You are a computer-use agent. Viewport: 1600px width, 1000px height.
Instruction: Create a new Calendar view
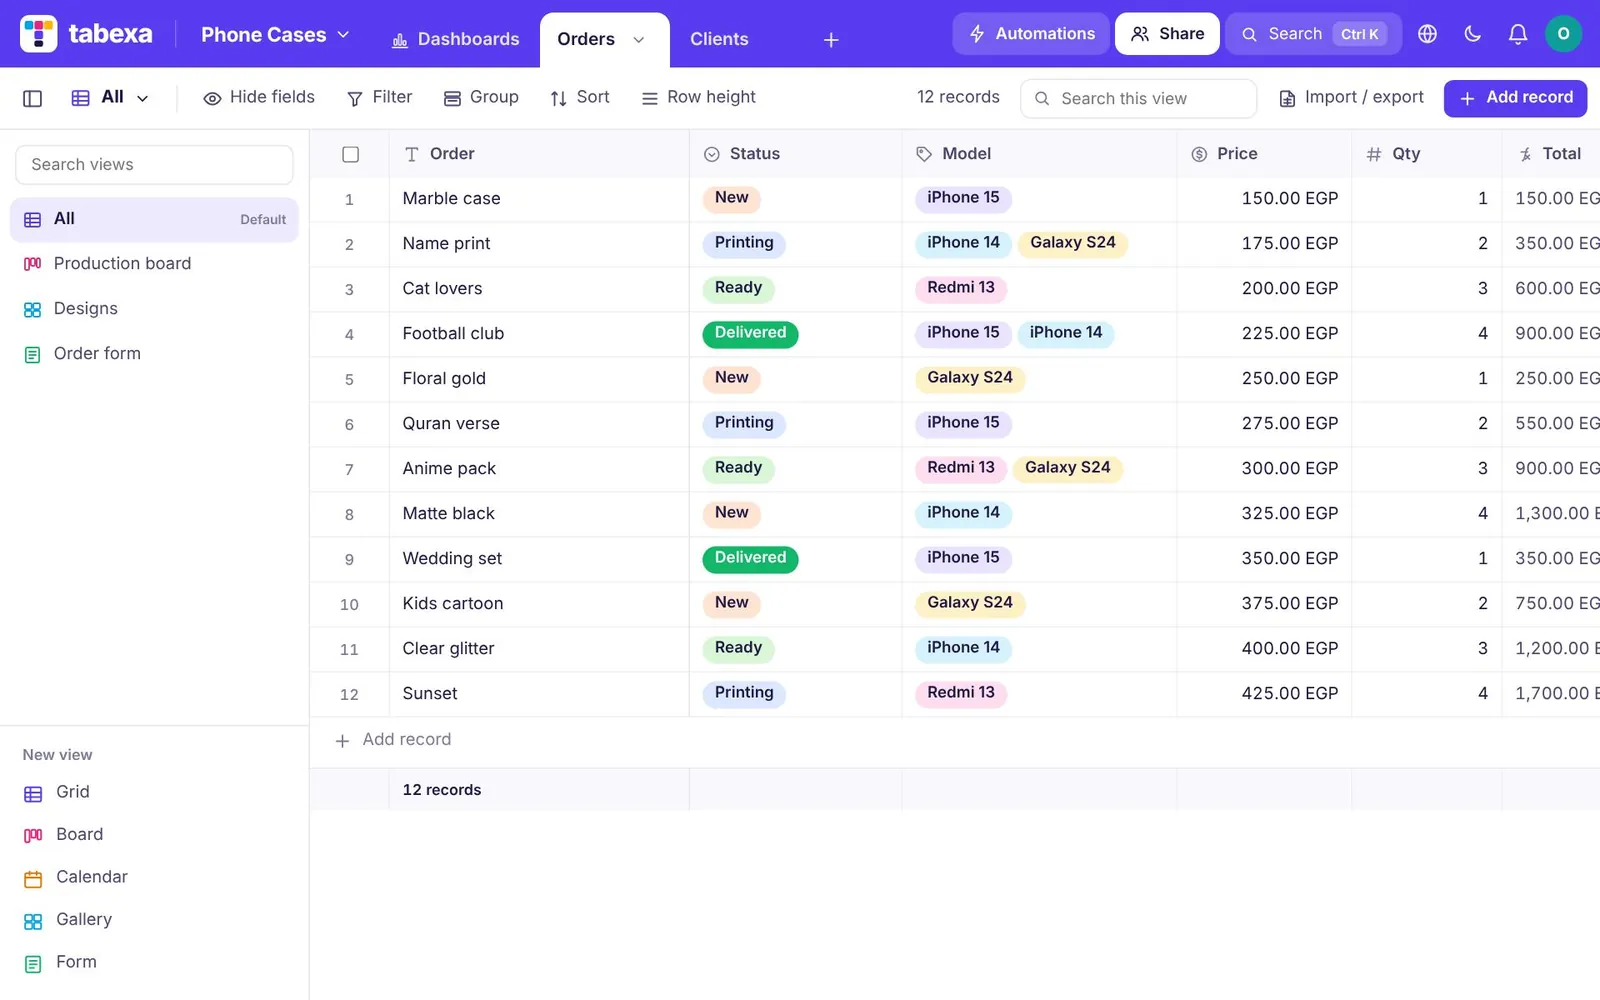click(76, 877)
